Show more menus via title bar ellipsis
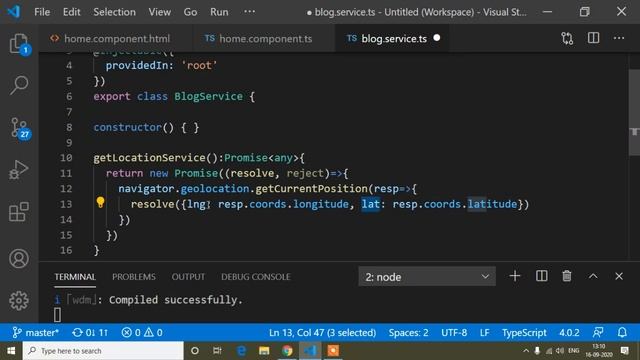The image size is (640, 360). coord(249,11)
